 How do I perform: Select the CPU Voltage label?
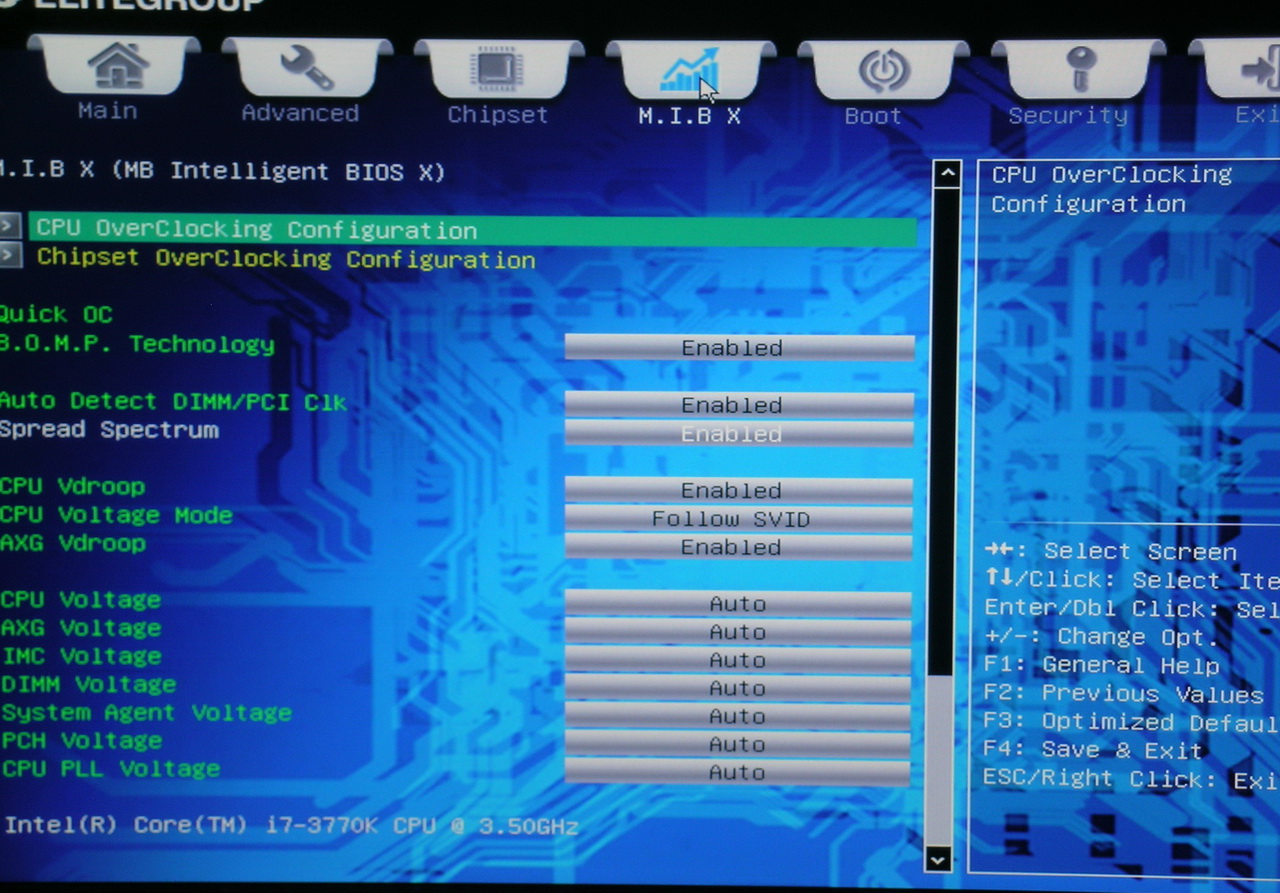tap(80, 600)
